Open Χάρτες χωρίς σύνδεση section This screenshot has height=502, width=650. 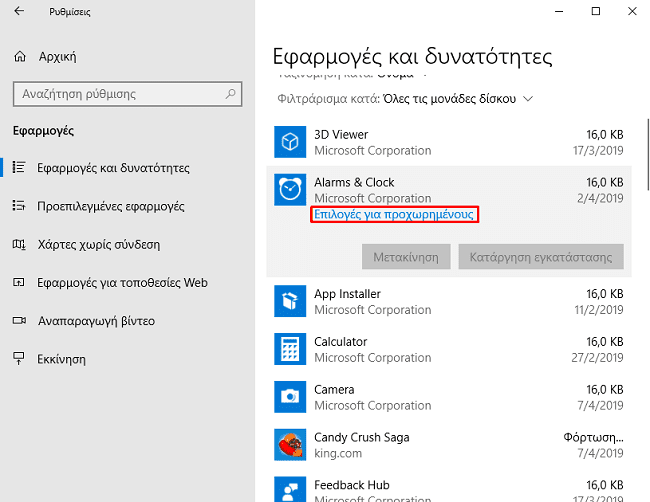tap(99, 245)
